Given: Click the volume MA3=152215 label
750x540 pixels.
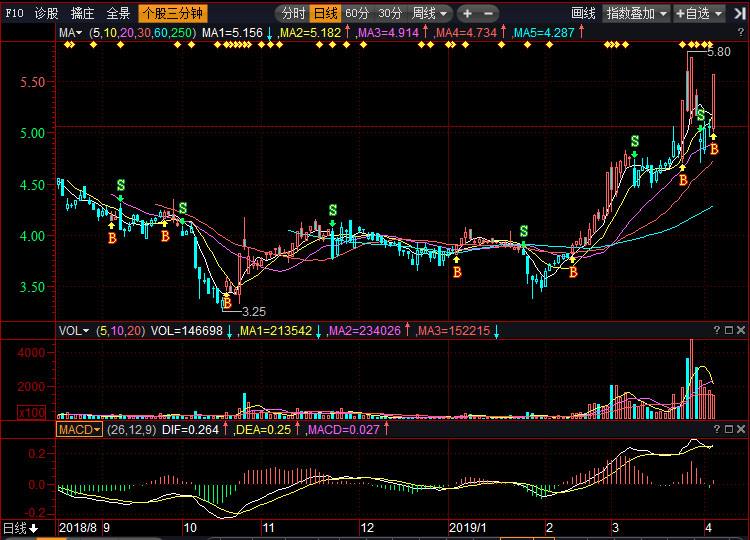Looking at the screenshot, I should [453, 331].
